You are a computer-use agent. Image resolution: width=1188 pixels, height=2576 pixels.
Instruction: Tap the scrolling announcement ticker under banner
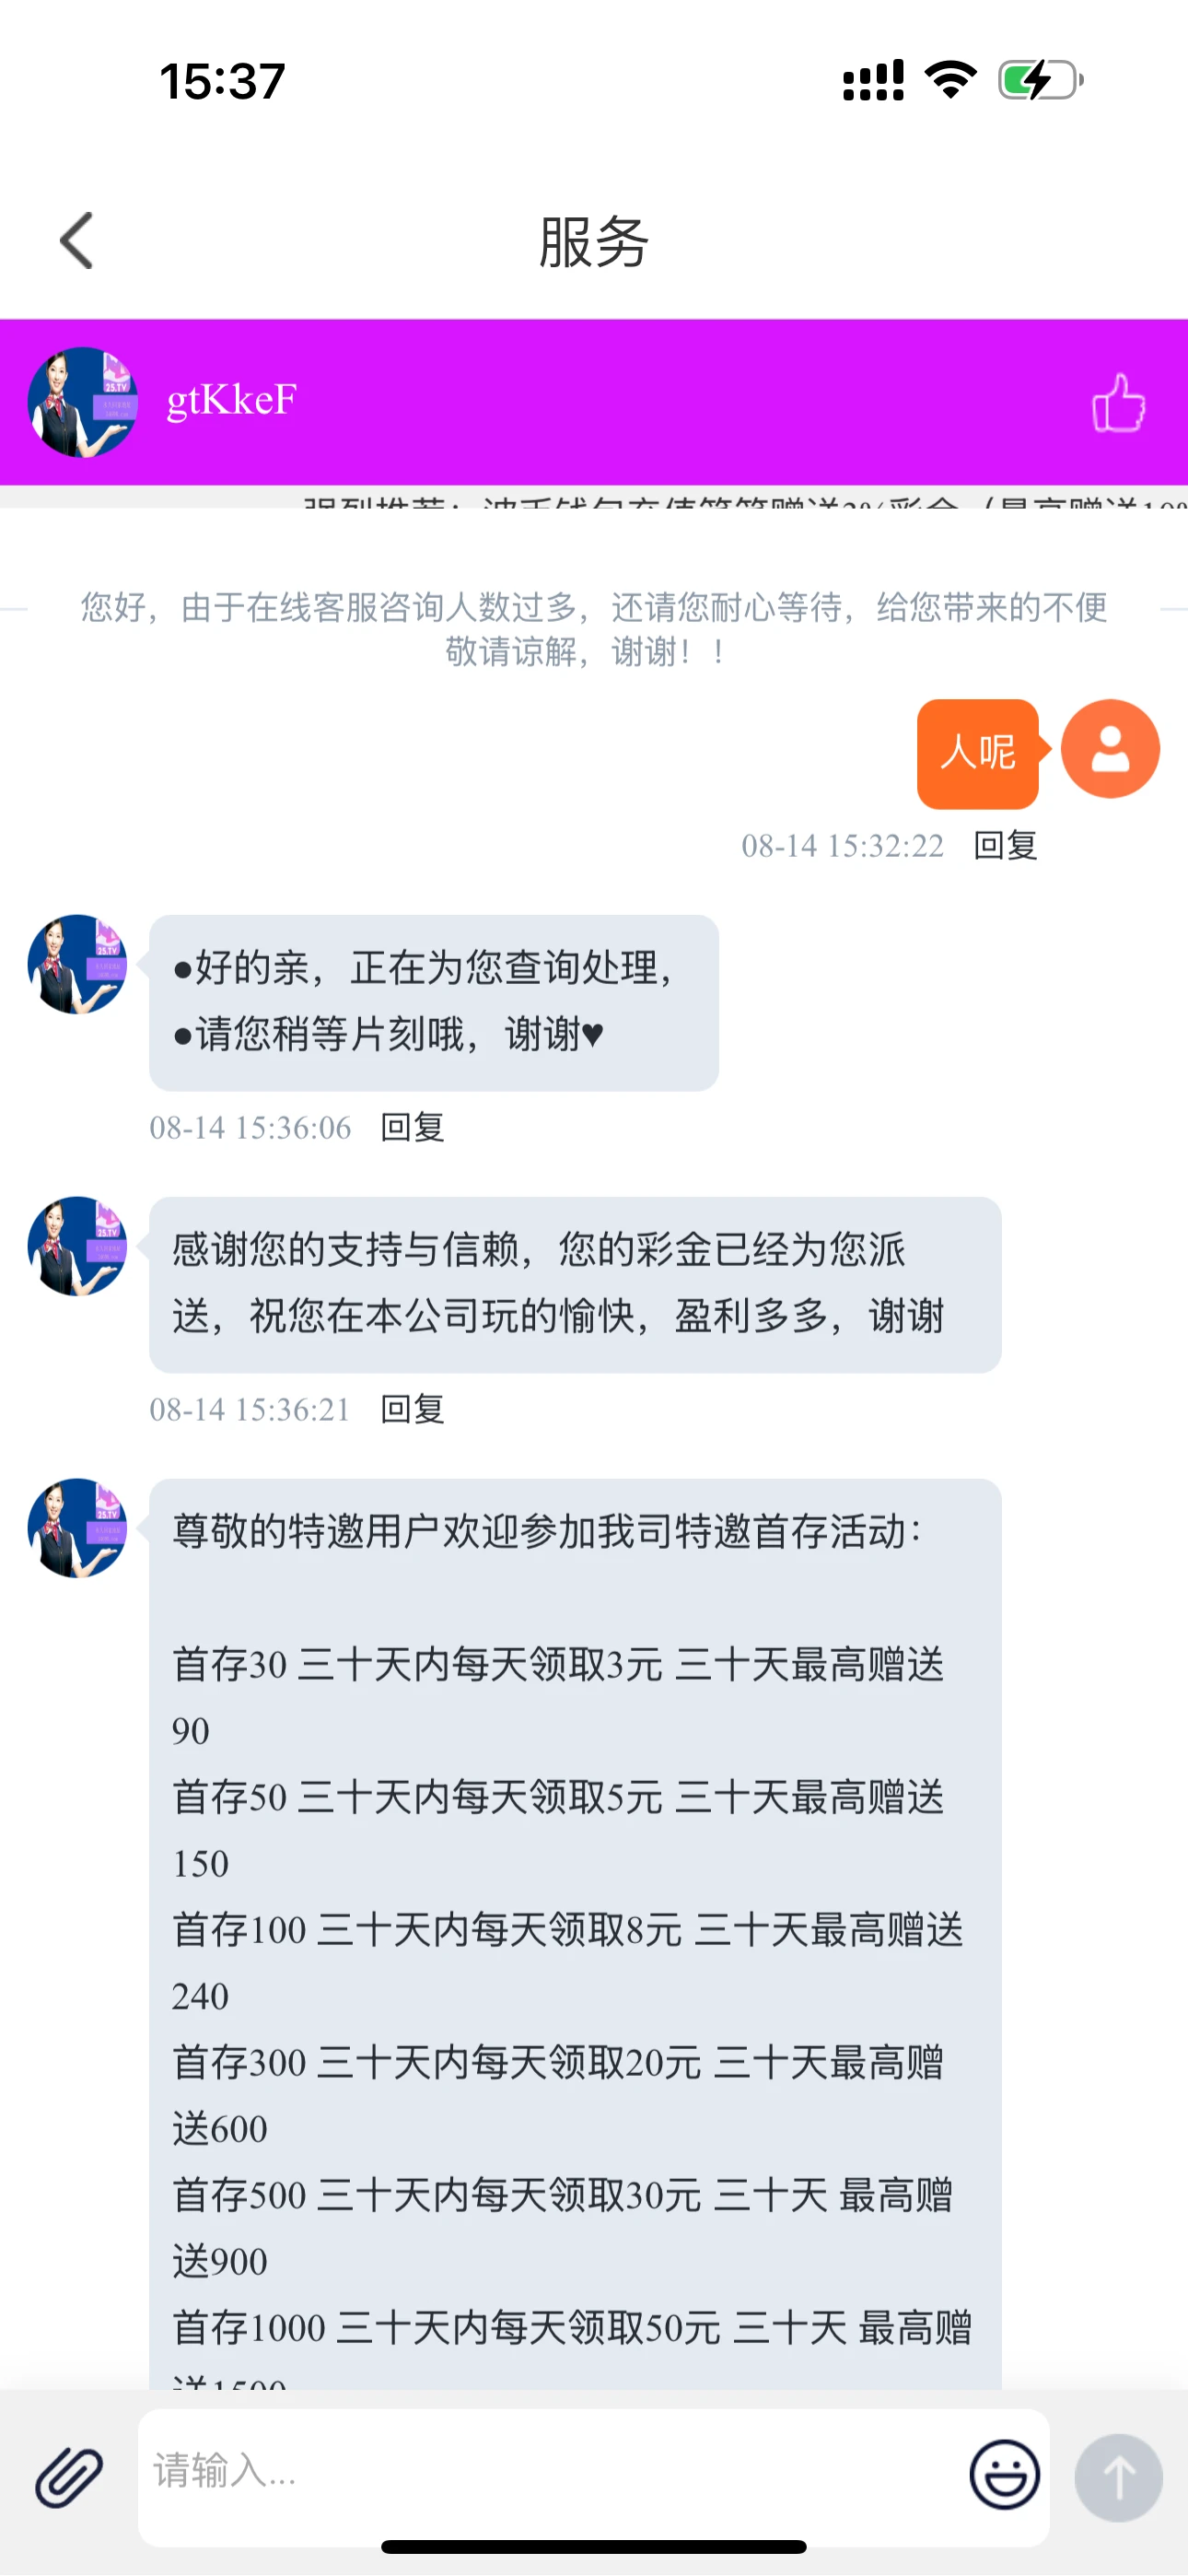(594, 497)
